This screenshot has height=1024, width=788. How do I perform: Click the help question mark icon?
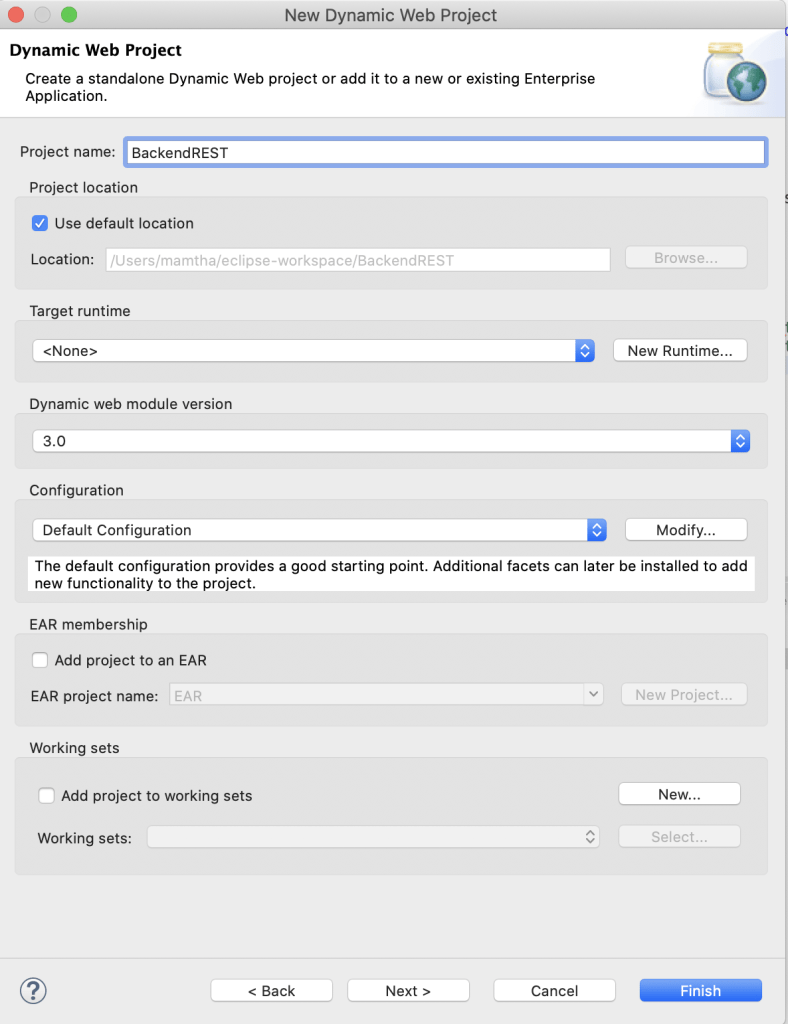coord(33,990)
